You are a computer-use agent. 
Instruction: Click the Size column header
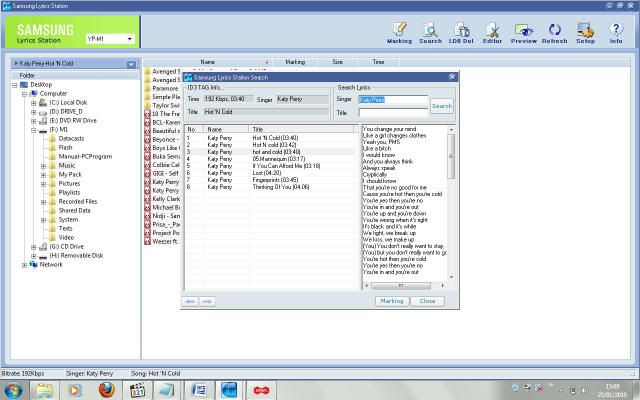[338, 62]
